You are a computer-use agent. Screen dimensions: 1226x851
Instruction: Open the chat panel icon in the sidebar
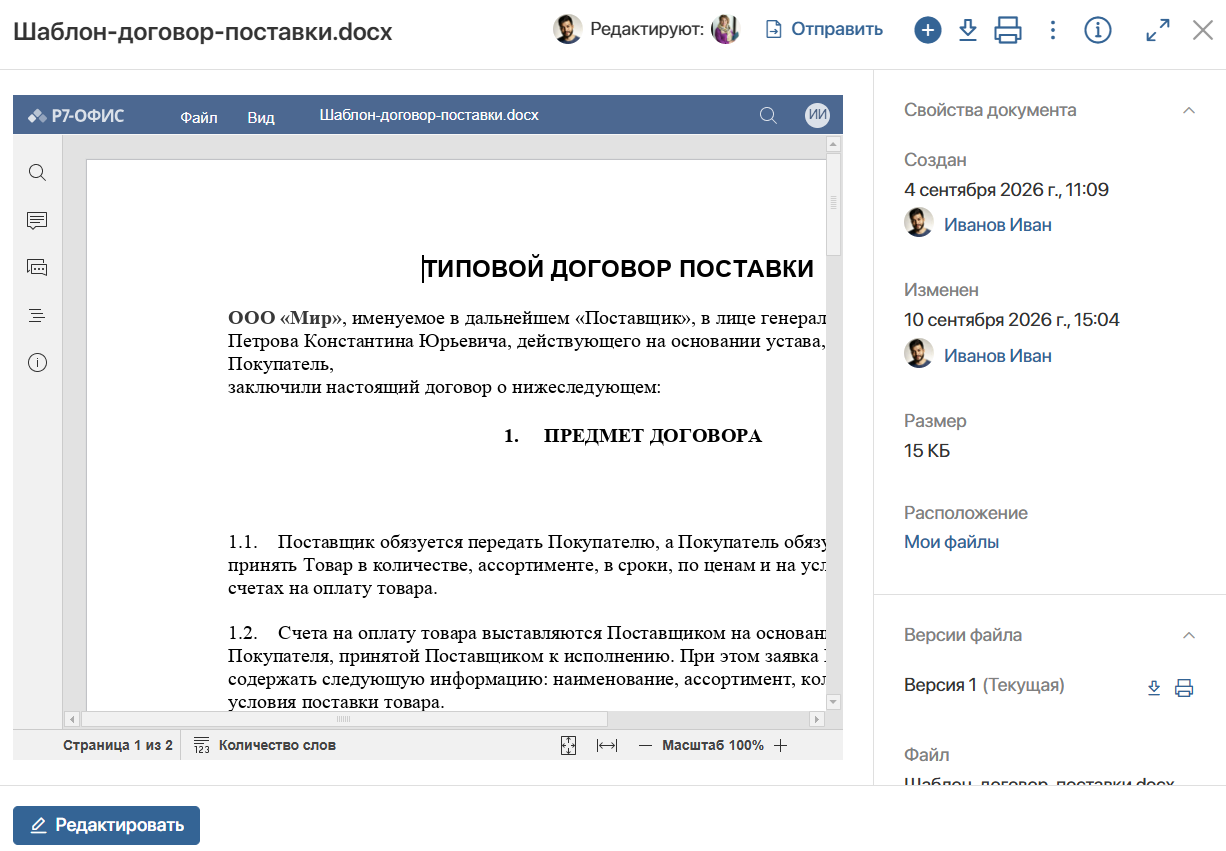click(37, 267)
